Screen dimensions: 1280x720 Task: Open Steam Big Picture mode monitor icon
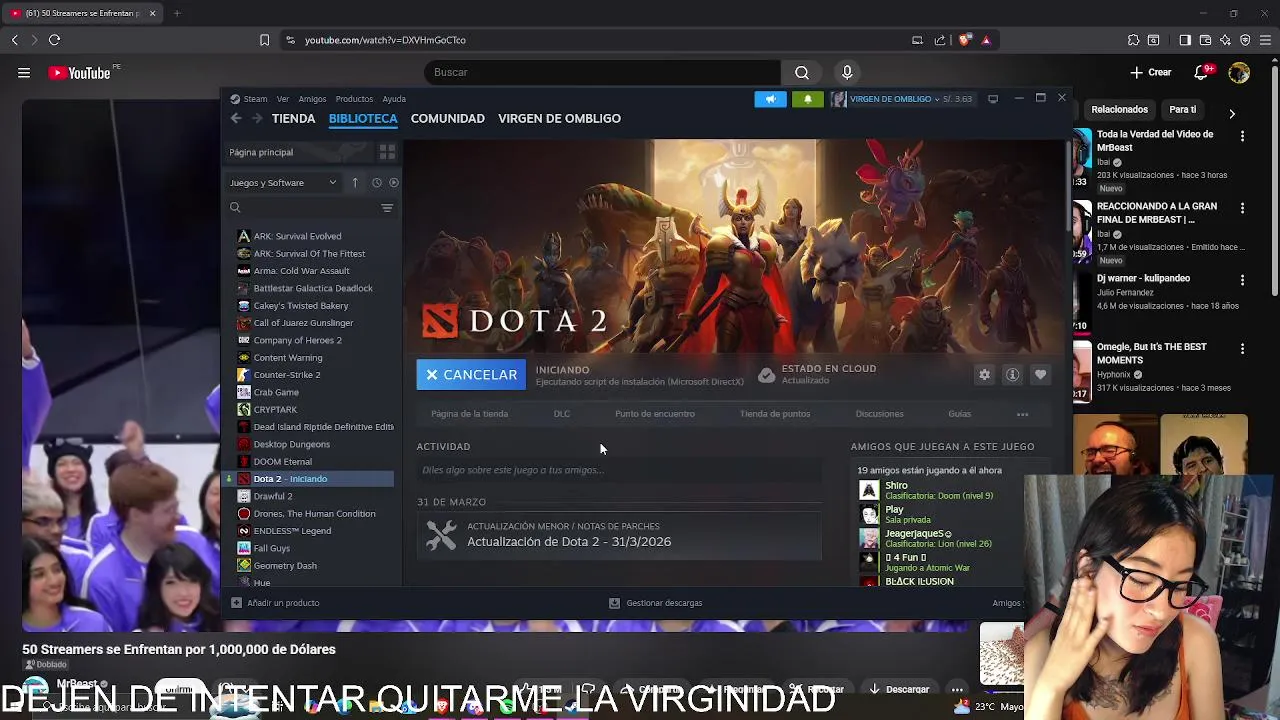coord(993,99)
